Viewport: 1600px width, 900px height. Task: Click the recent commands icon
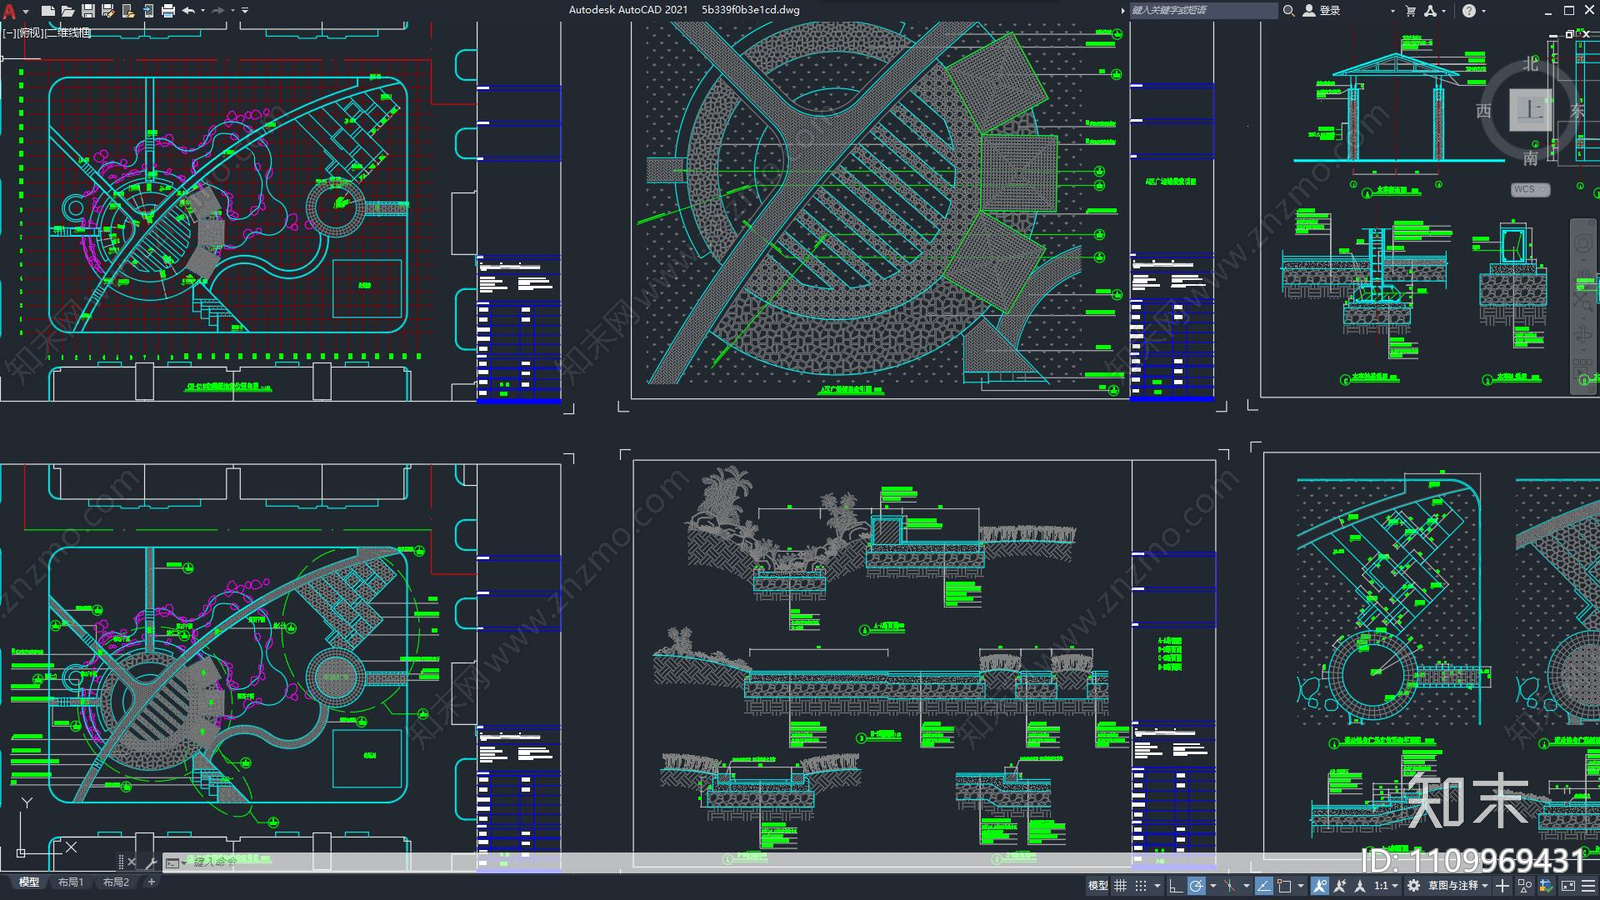[x=173, y=862]
